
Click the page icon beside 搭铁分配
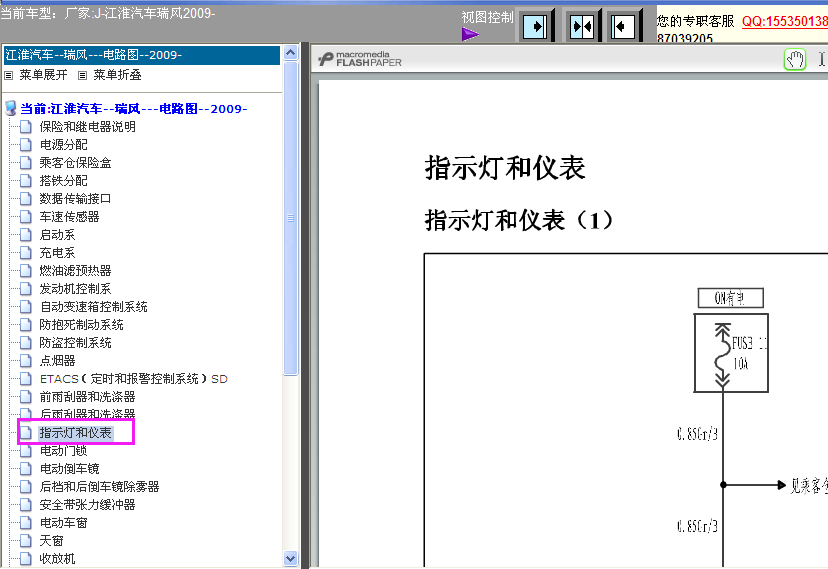pyautogui.click(x=25, y=181)
